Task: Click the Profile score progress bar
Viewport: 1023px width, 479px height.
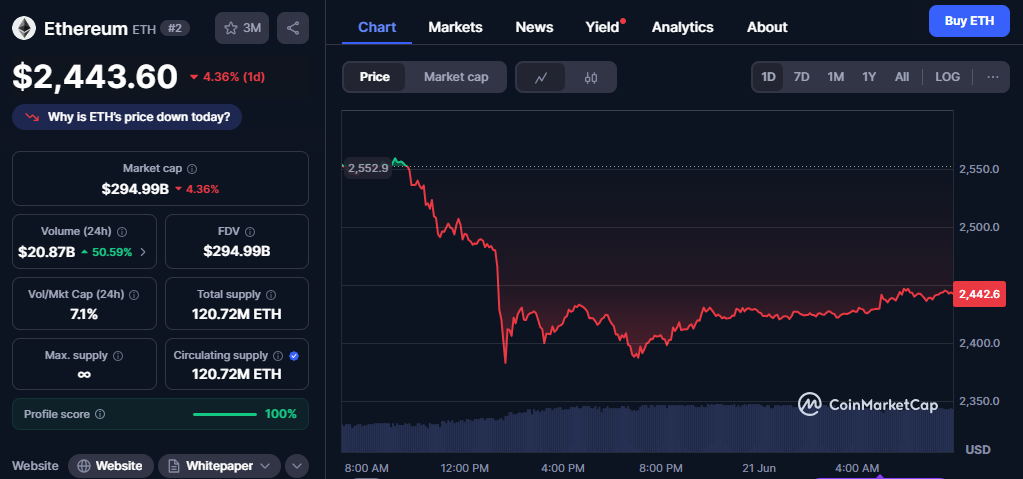Action: tap(225, 414)
